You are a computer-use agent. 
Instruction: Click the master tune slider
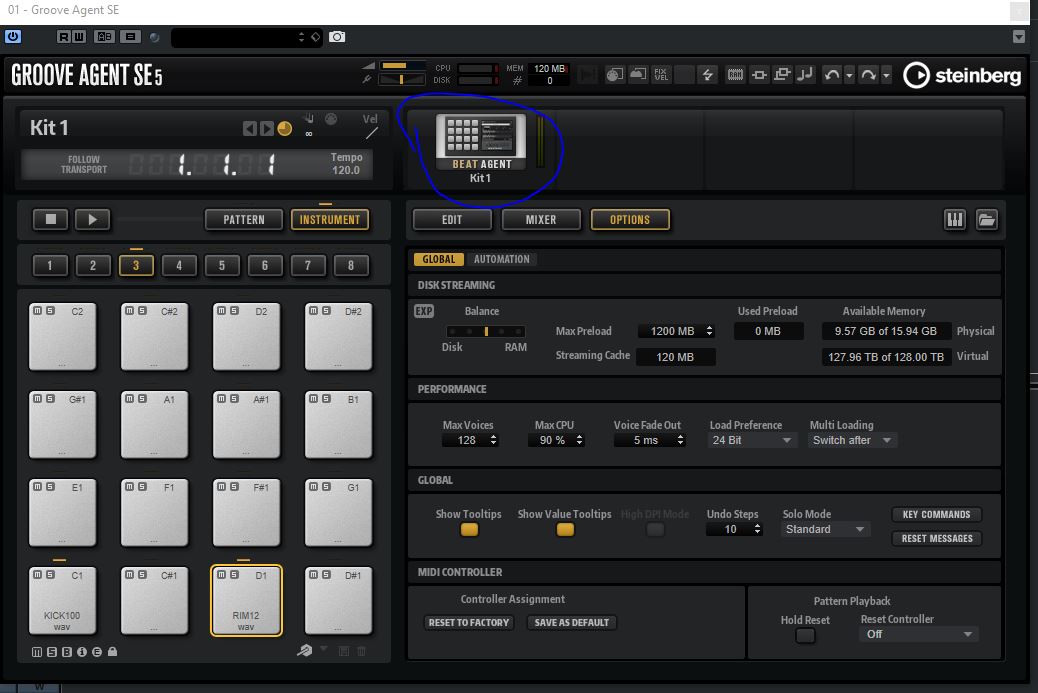click(x=402, y=80)
